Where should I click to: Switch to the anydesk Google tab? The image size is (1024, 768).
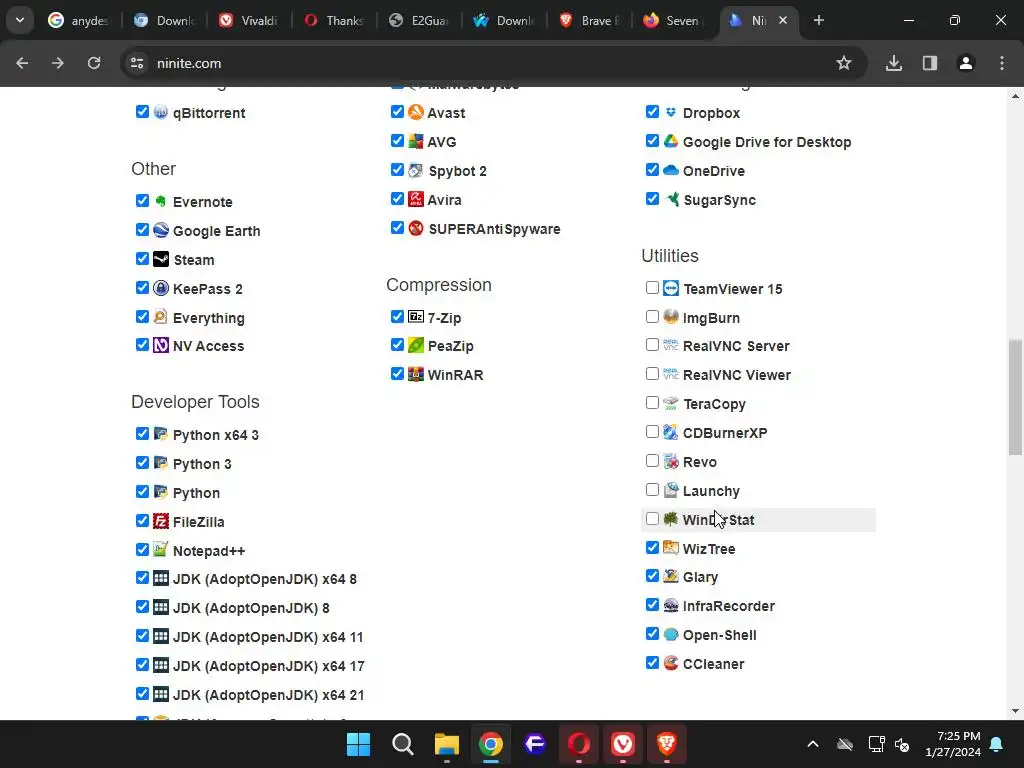click(x=78, y=20)
